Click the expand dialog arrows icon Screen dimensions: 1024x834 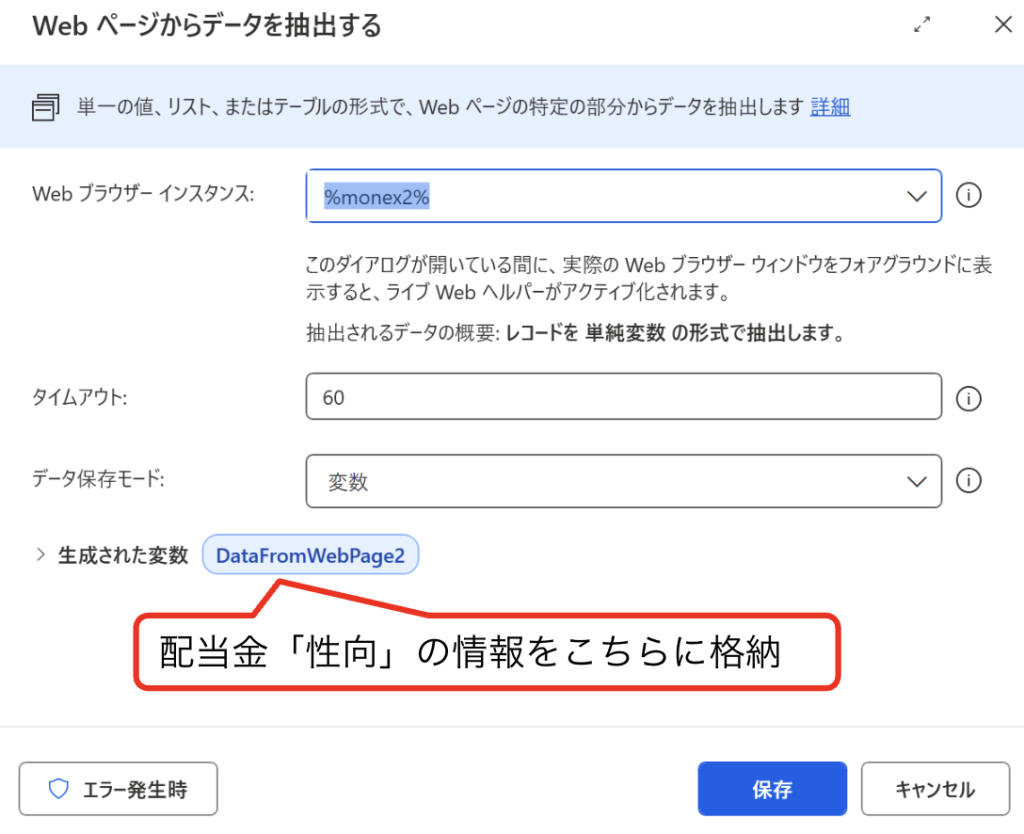923,26
